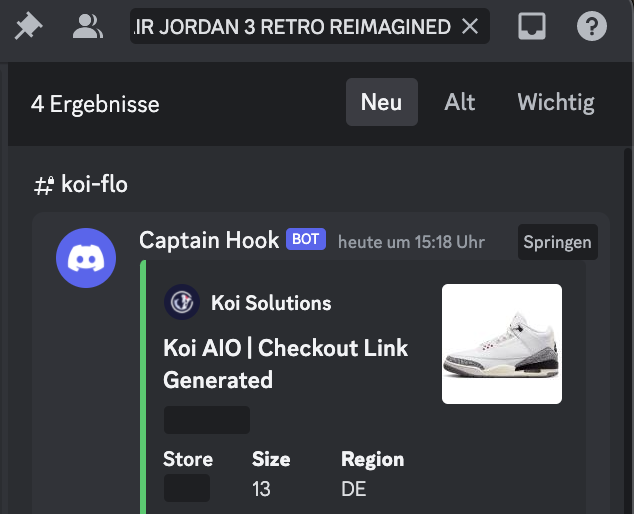Select the Neu results tab

(382, 102)
